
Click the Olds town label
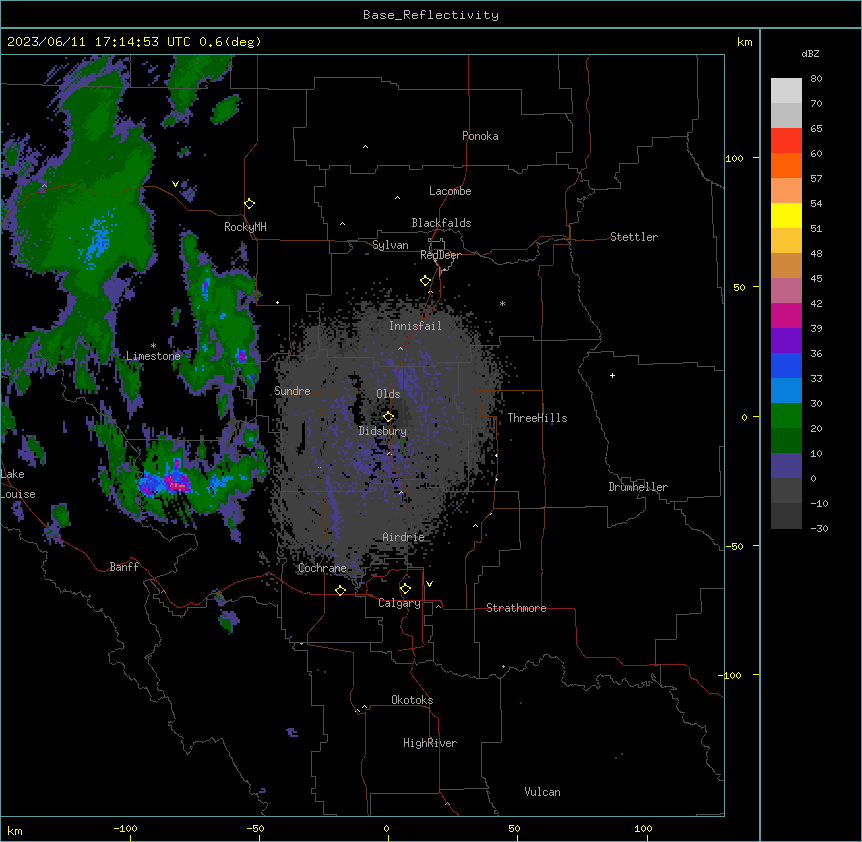[388, 394]
